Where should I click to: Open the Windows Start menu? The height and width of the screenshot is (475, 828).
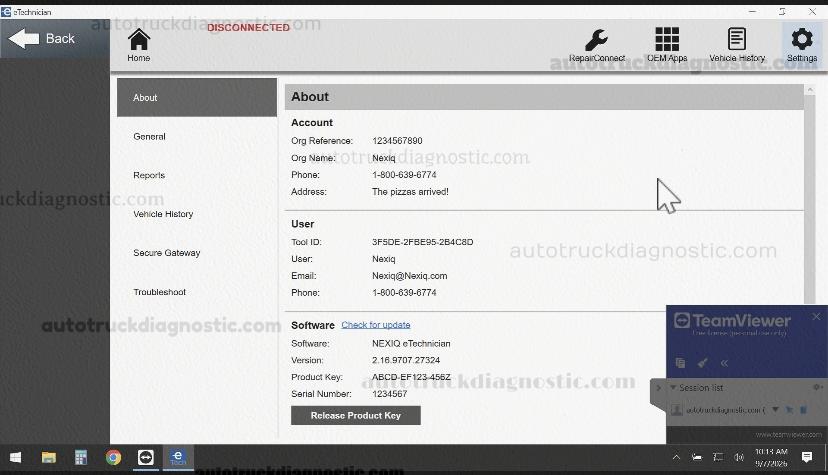click(x=15, y=458)
